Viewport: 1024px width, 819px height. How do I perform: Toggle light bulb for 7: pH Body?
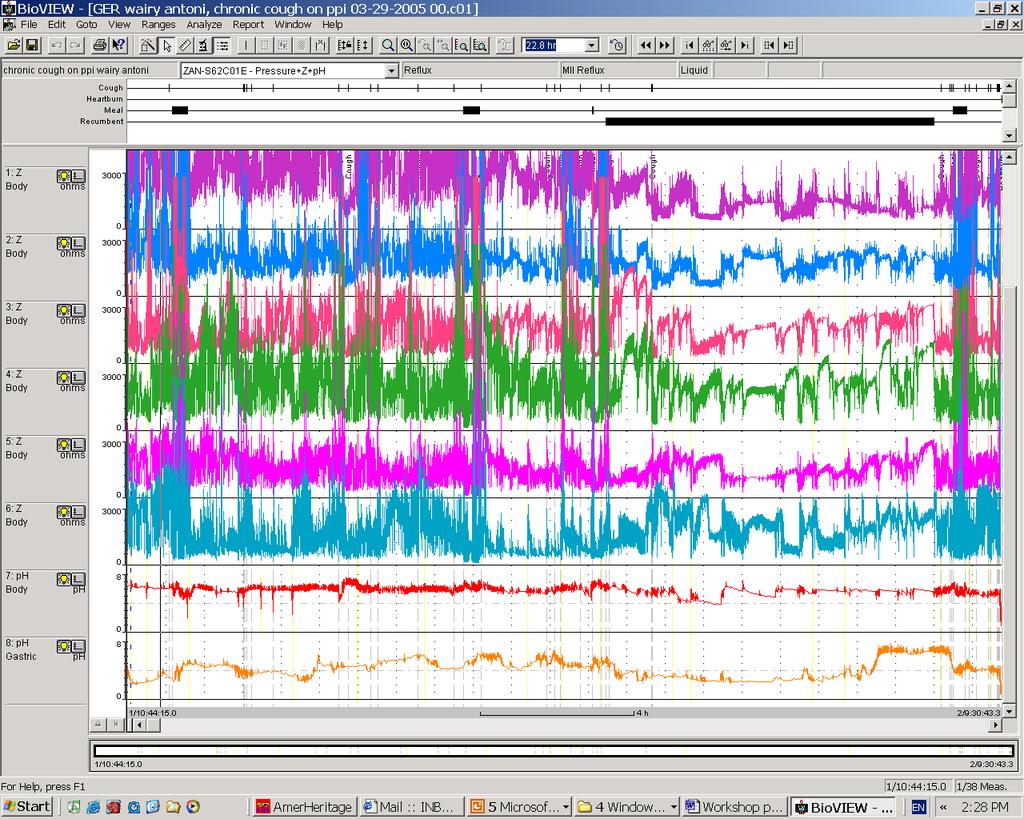[x=63, y=579]
